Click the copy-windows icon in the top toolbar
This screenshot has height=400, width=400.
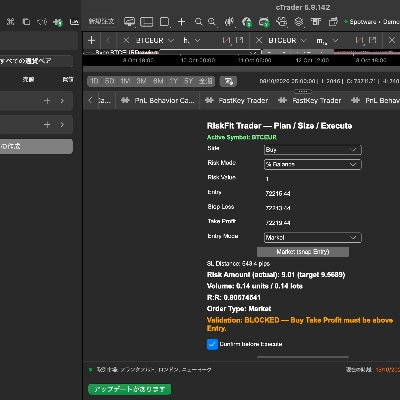(26, 22)
